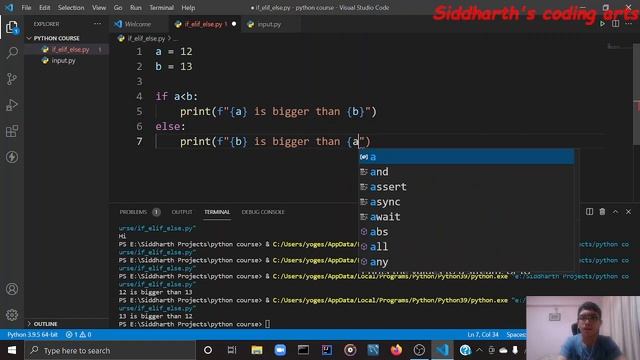Show hidden system tray icons
Viewport: 640px width, 360px height.
point(479,350)
